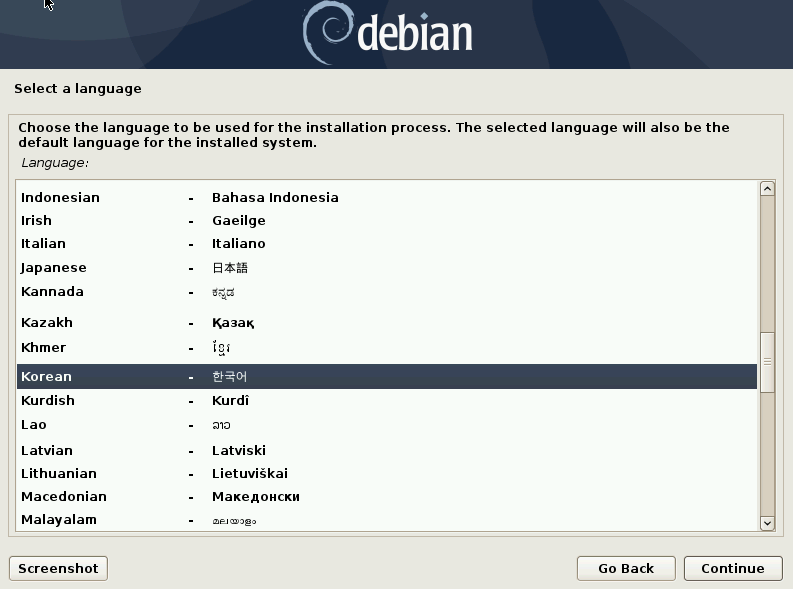Click the Screenshot button
Viewport: 793px width, 589px height.
tap(58, 568)
